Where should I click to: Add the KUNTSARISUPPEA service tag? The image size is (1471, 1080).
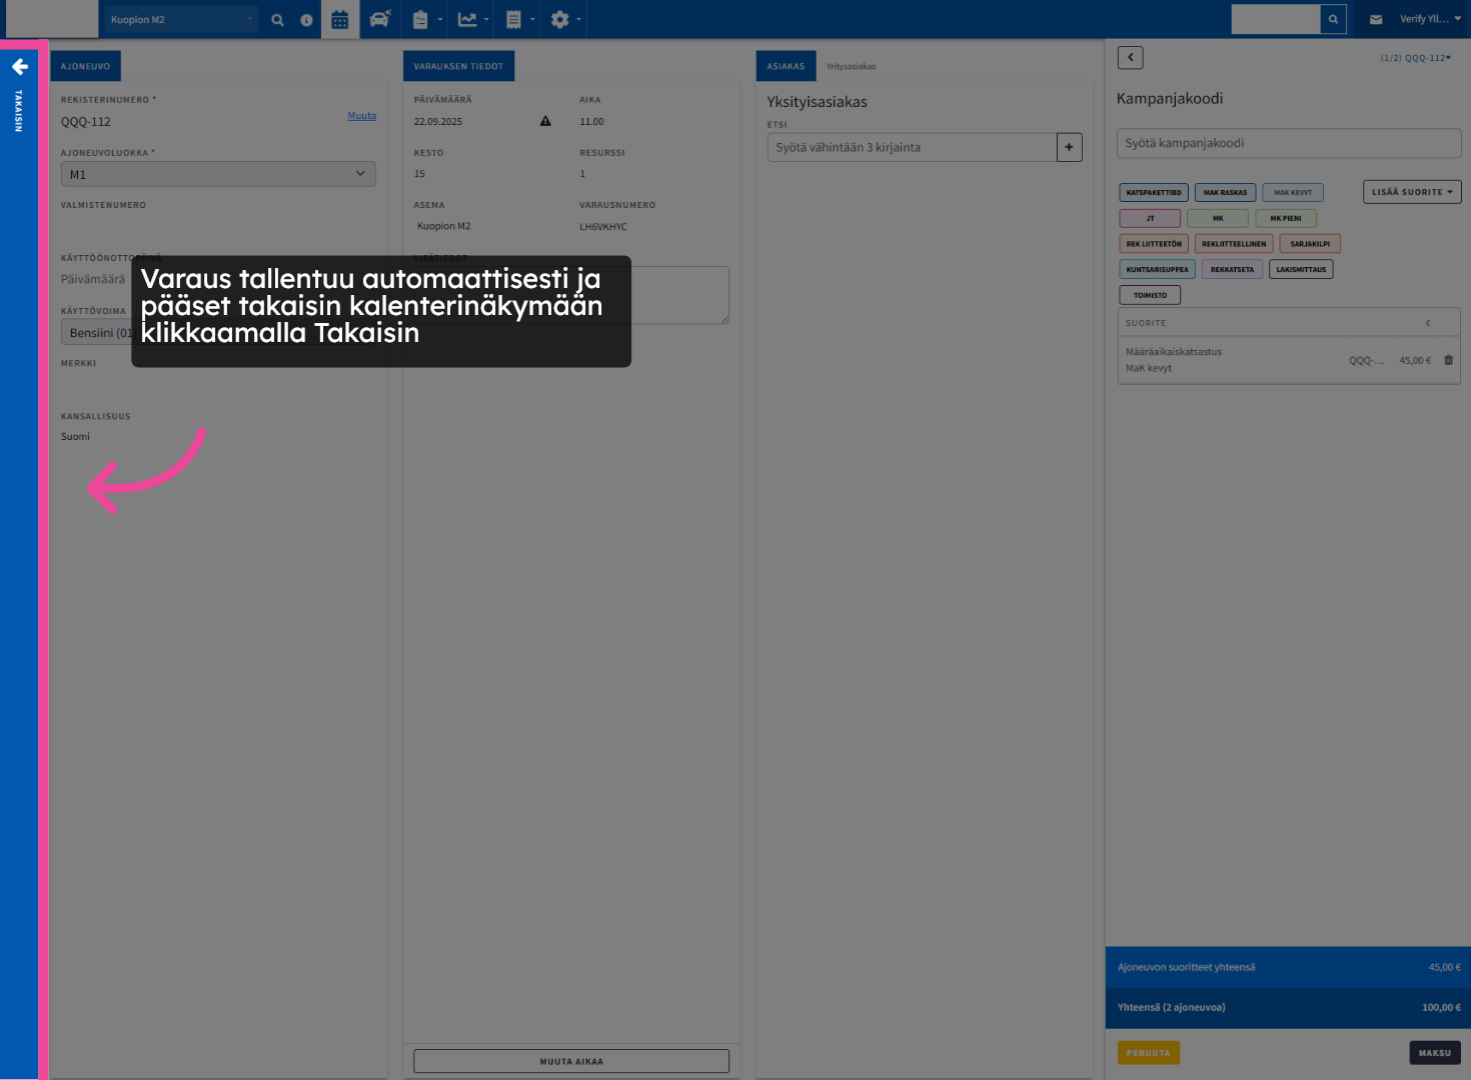(x=1158, y=269)
